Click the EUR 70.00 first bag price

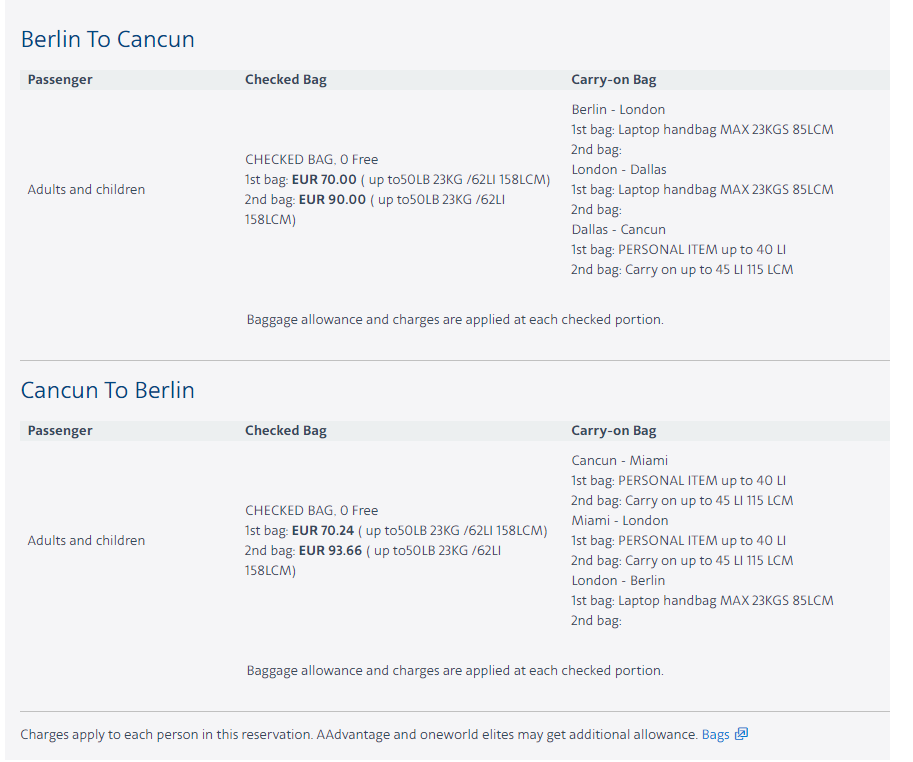tap(324, 179)
